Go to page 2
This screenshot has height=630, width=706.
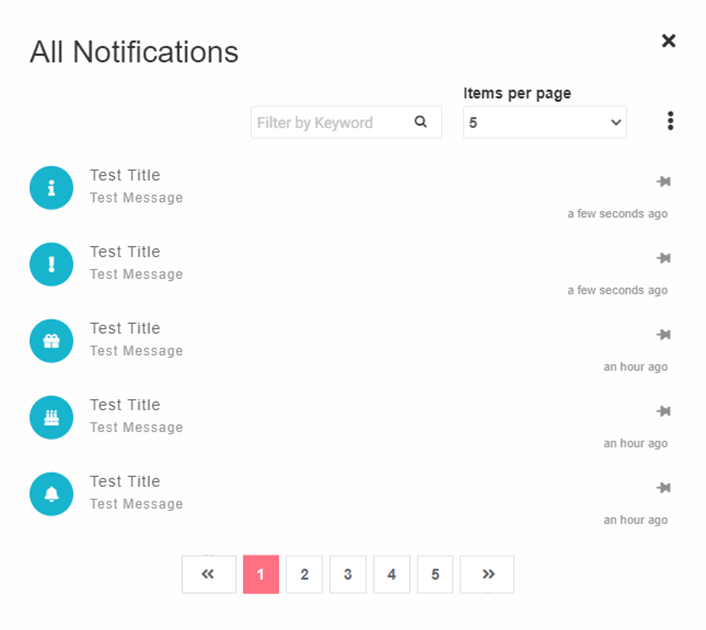pyautogui.click(x=304, y=575)
